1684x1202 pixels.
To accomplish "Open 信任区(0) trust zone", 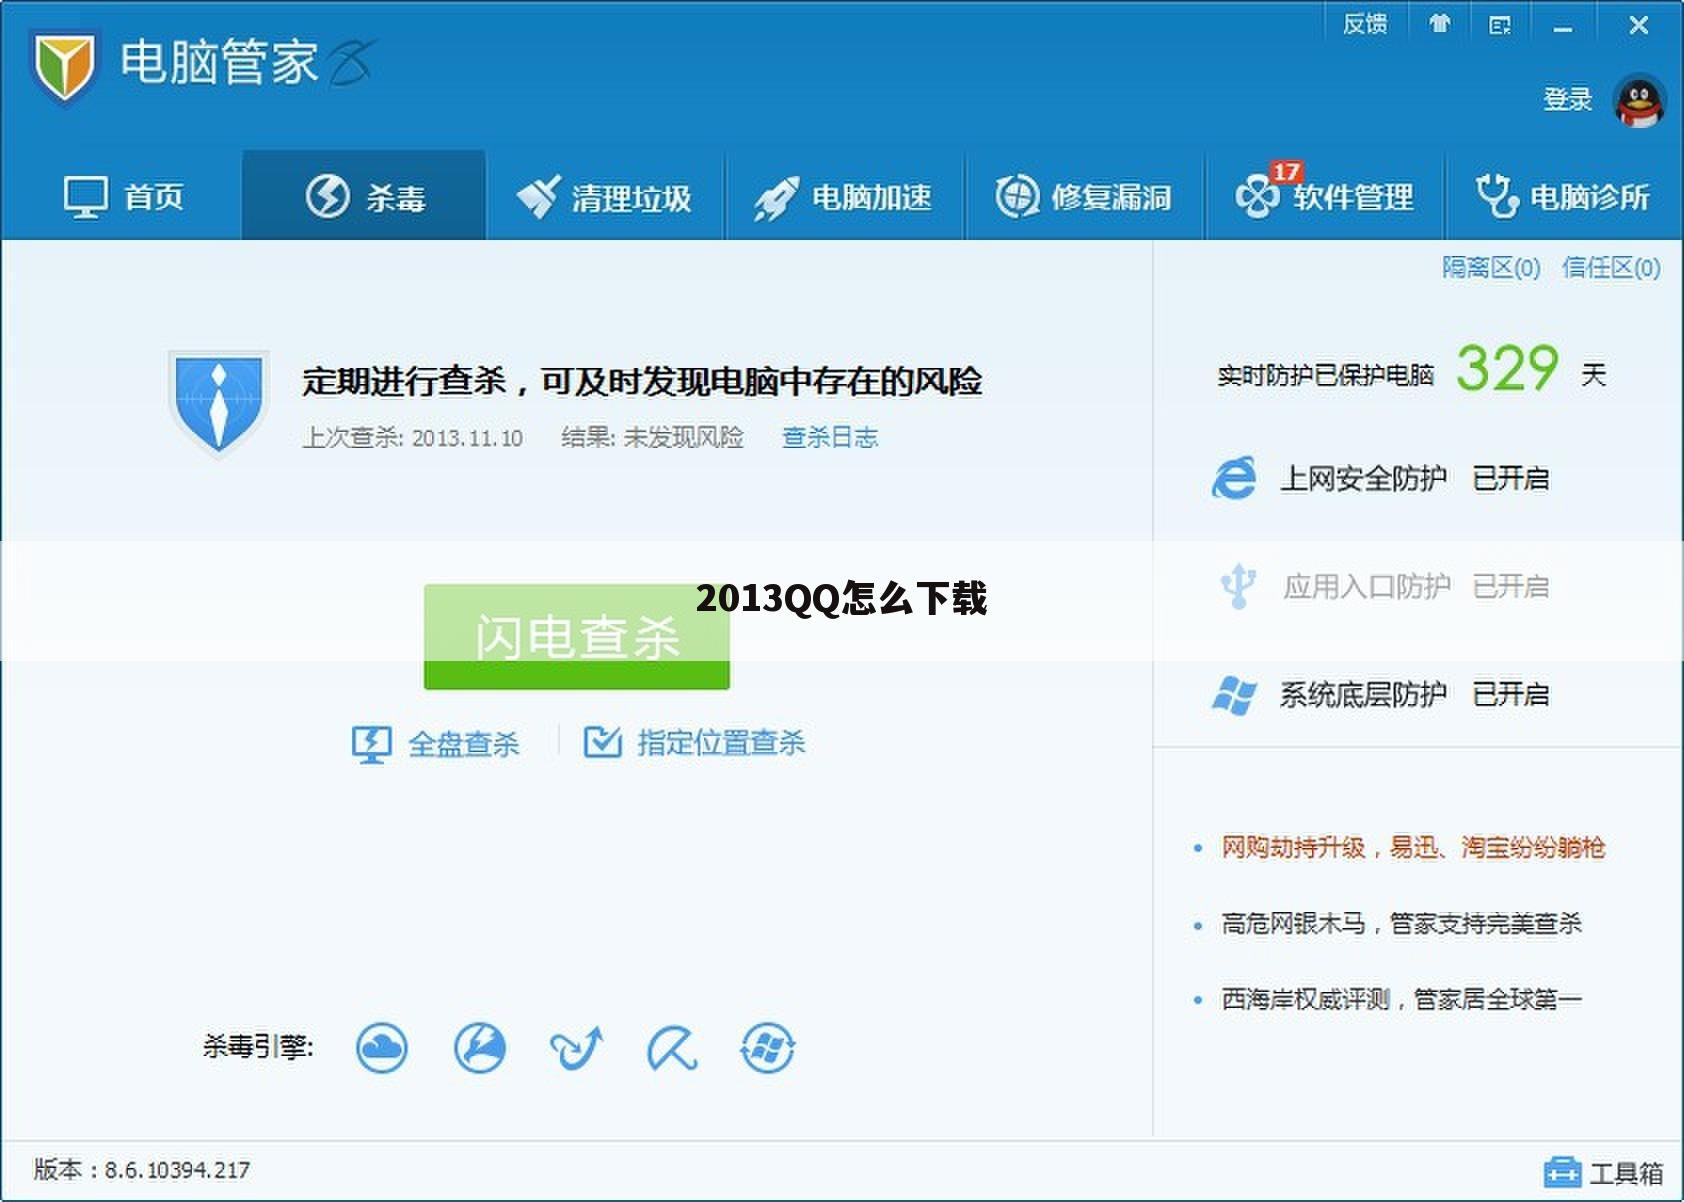I will (x=1611, y=267).
